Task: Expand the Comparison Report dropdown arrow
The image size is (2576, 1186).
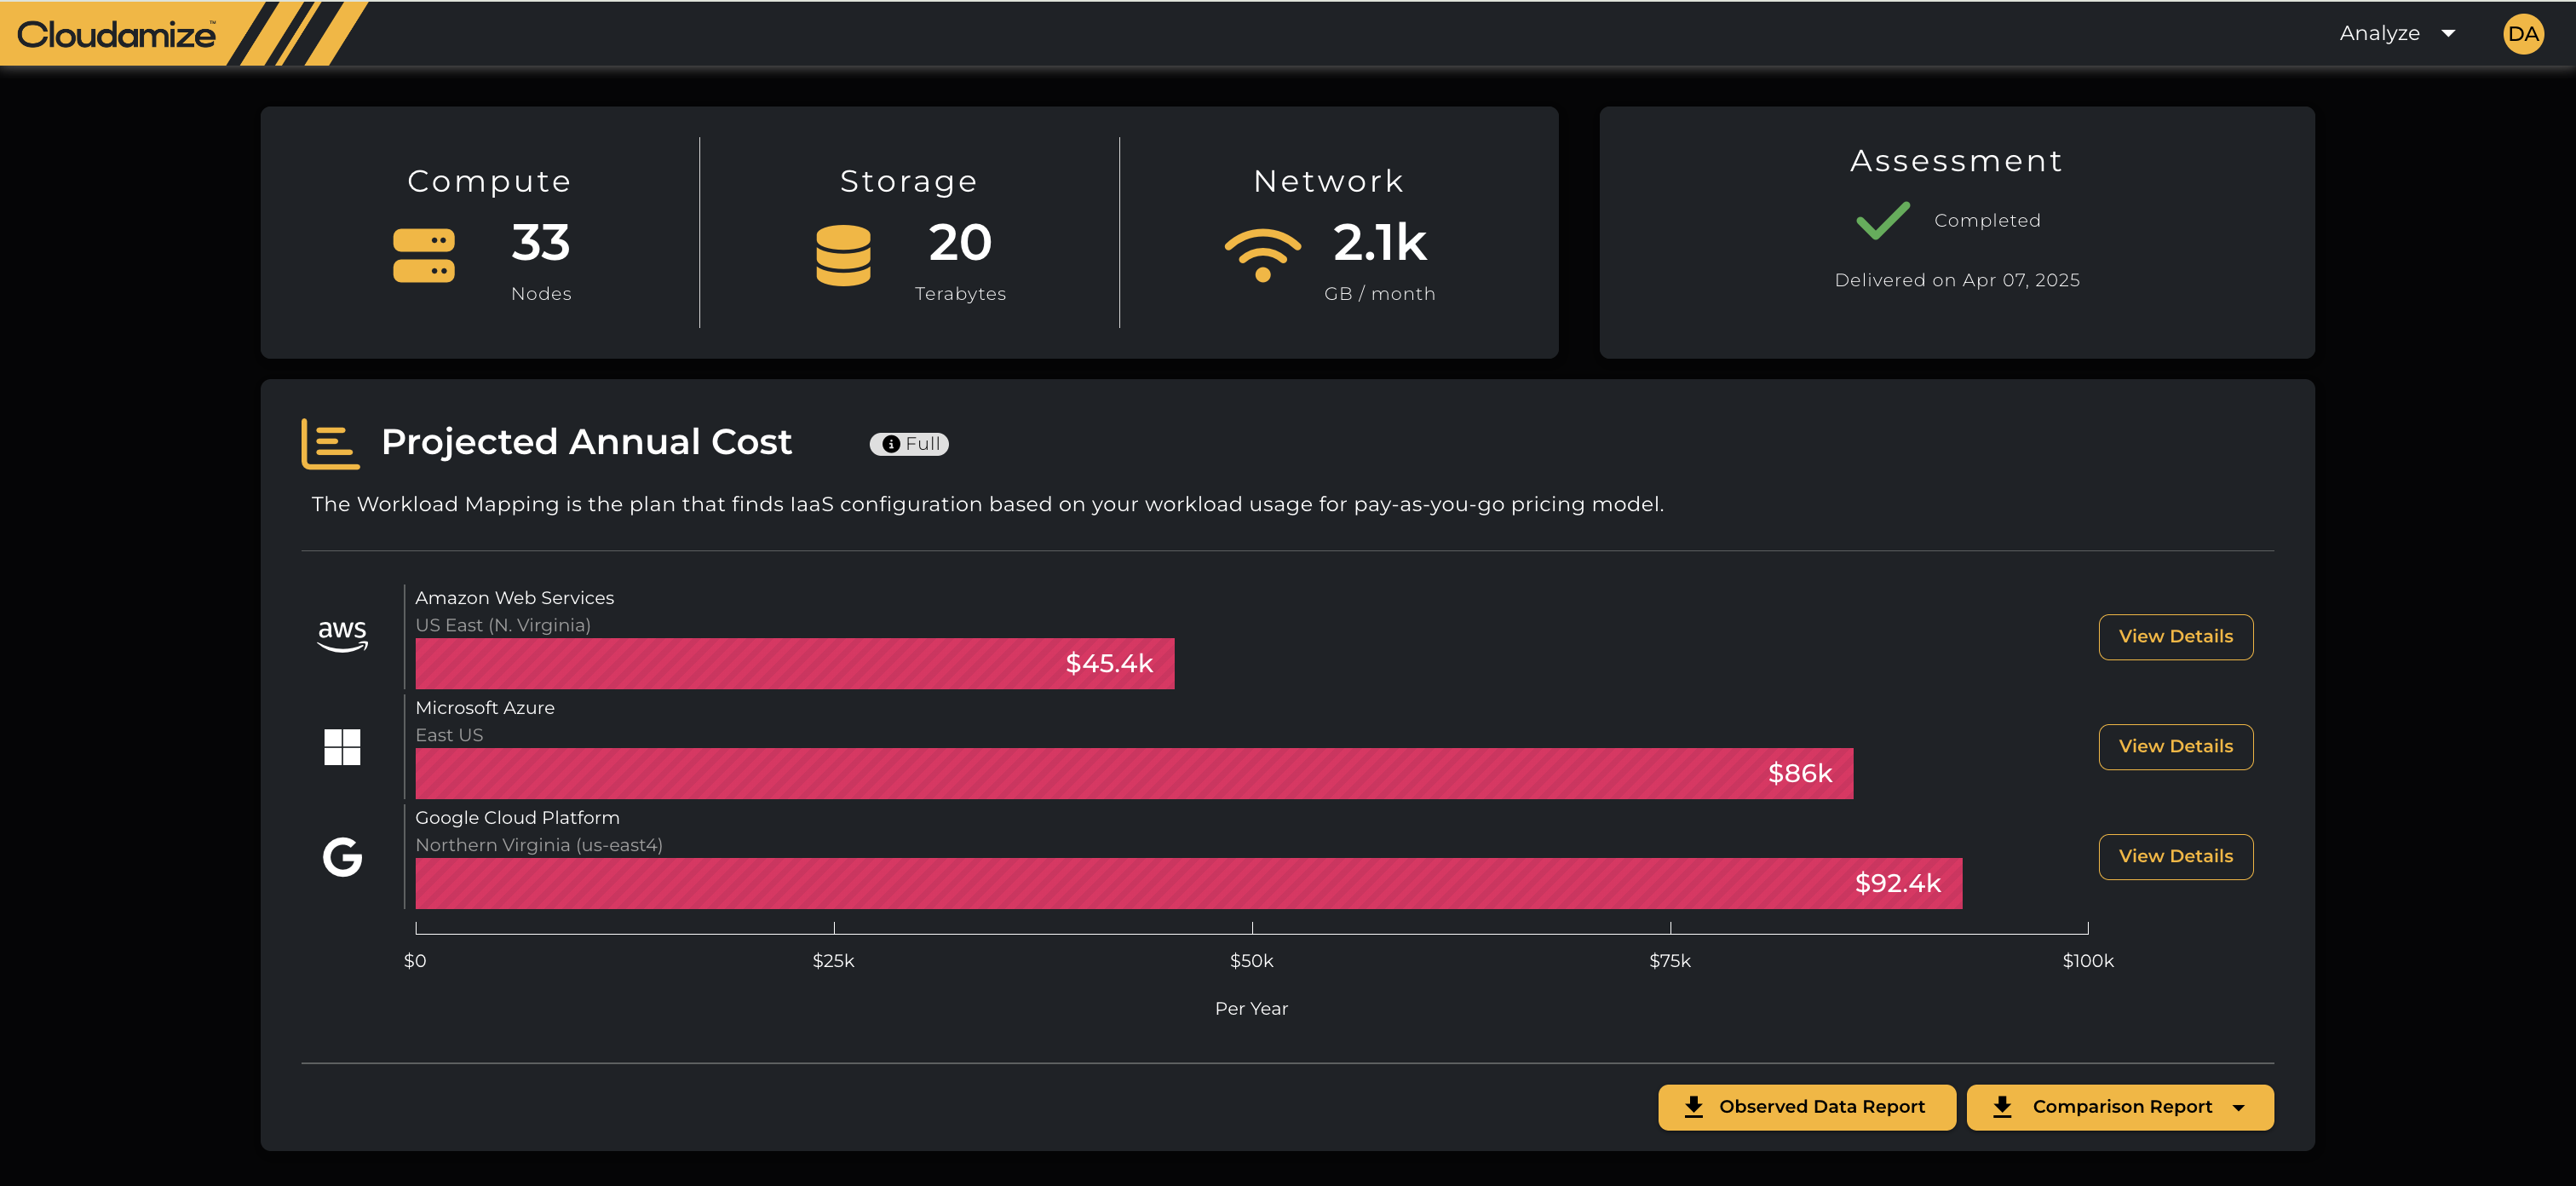Action: (2239, 1108)
